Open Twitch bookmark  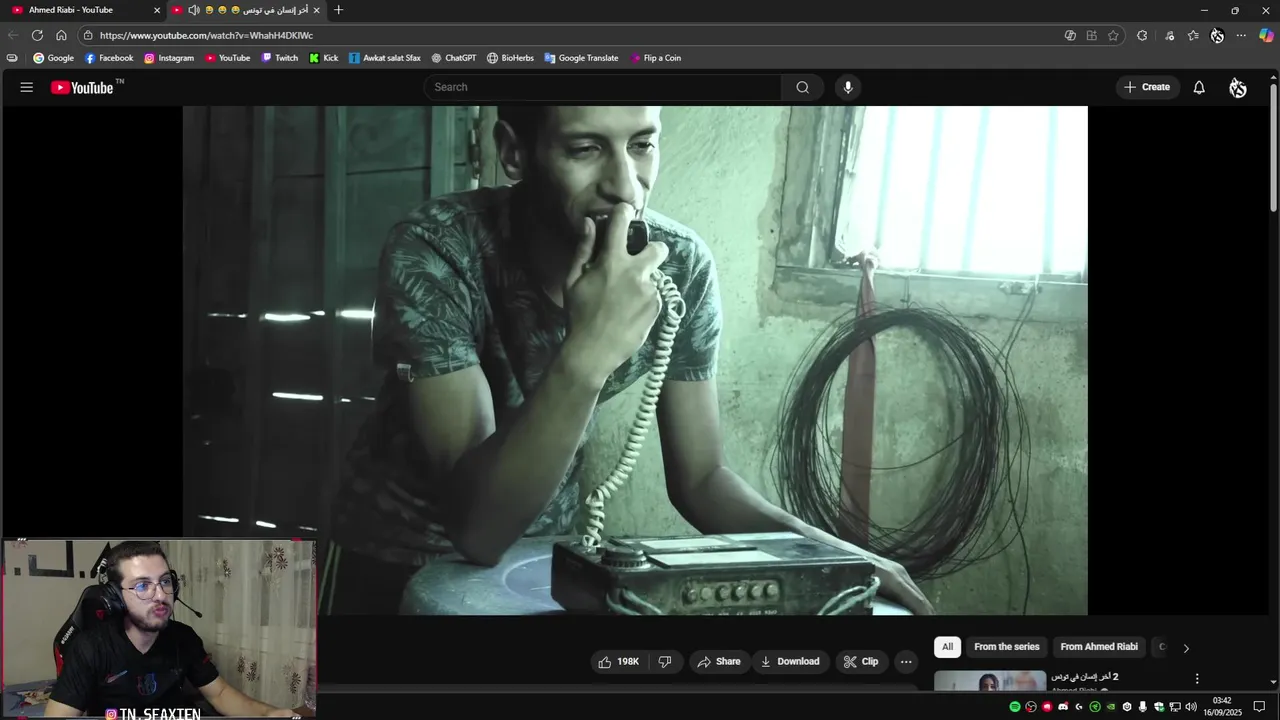tap(279, 58)
